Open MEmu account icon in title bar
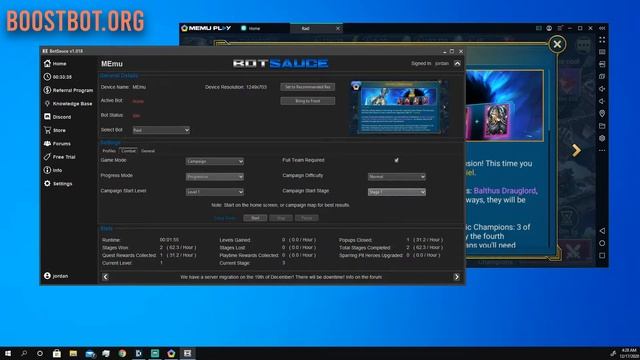640x360 pixels. pos(549,28)
